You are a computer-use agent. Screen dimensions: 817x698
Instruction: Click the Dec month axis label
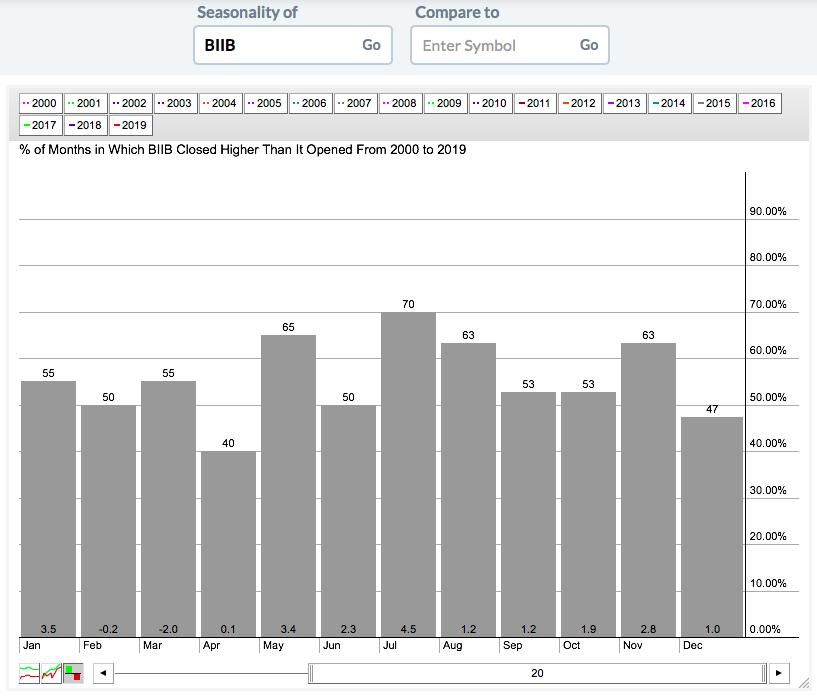tap(692, 645)
